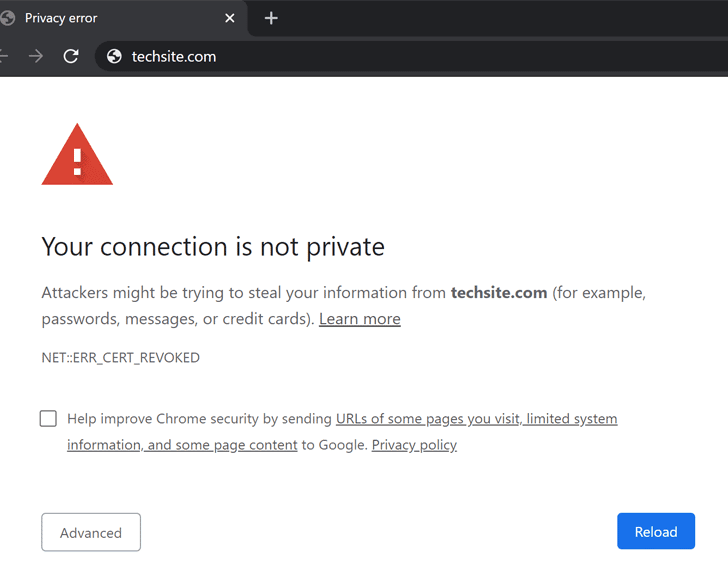728x563 pixels.
Task: Click the globe favicon on the tab
Action: pyautogui.click(x=8, y=18)
